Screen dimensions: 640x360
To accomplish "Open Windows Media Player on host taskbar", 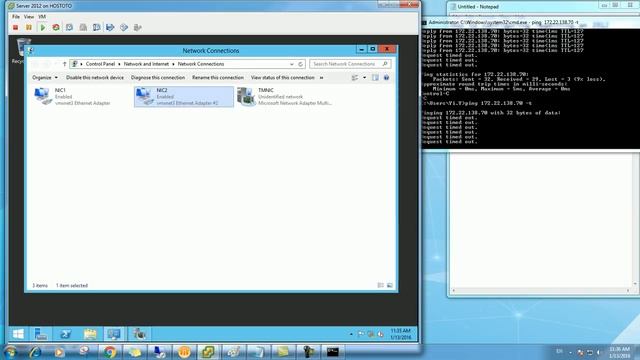I will (59, 352).
